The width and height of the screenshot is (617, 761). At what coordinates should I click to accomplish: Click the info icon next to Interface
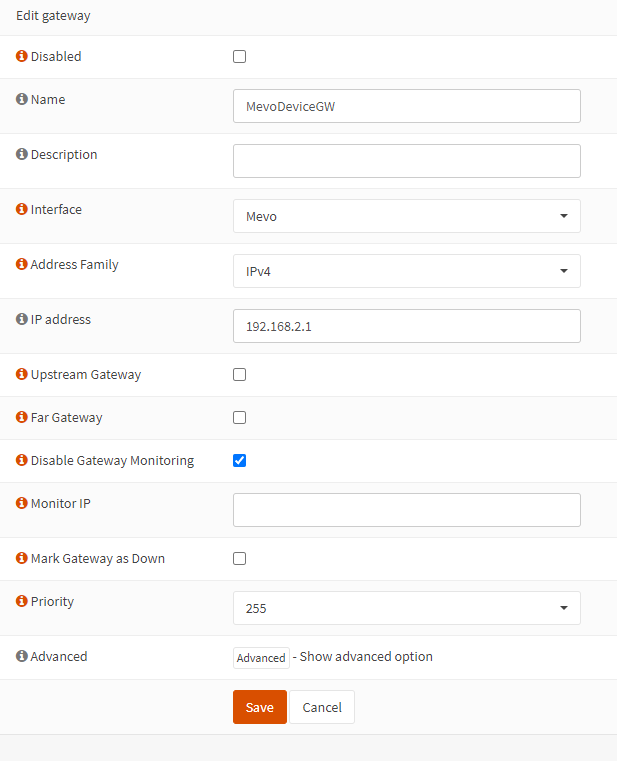pyautogui.click(x=22, y=210)
